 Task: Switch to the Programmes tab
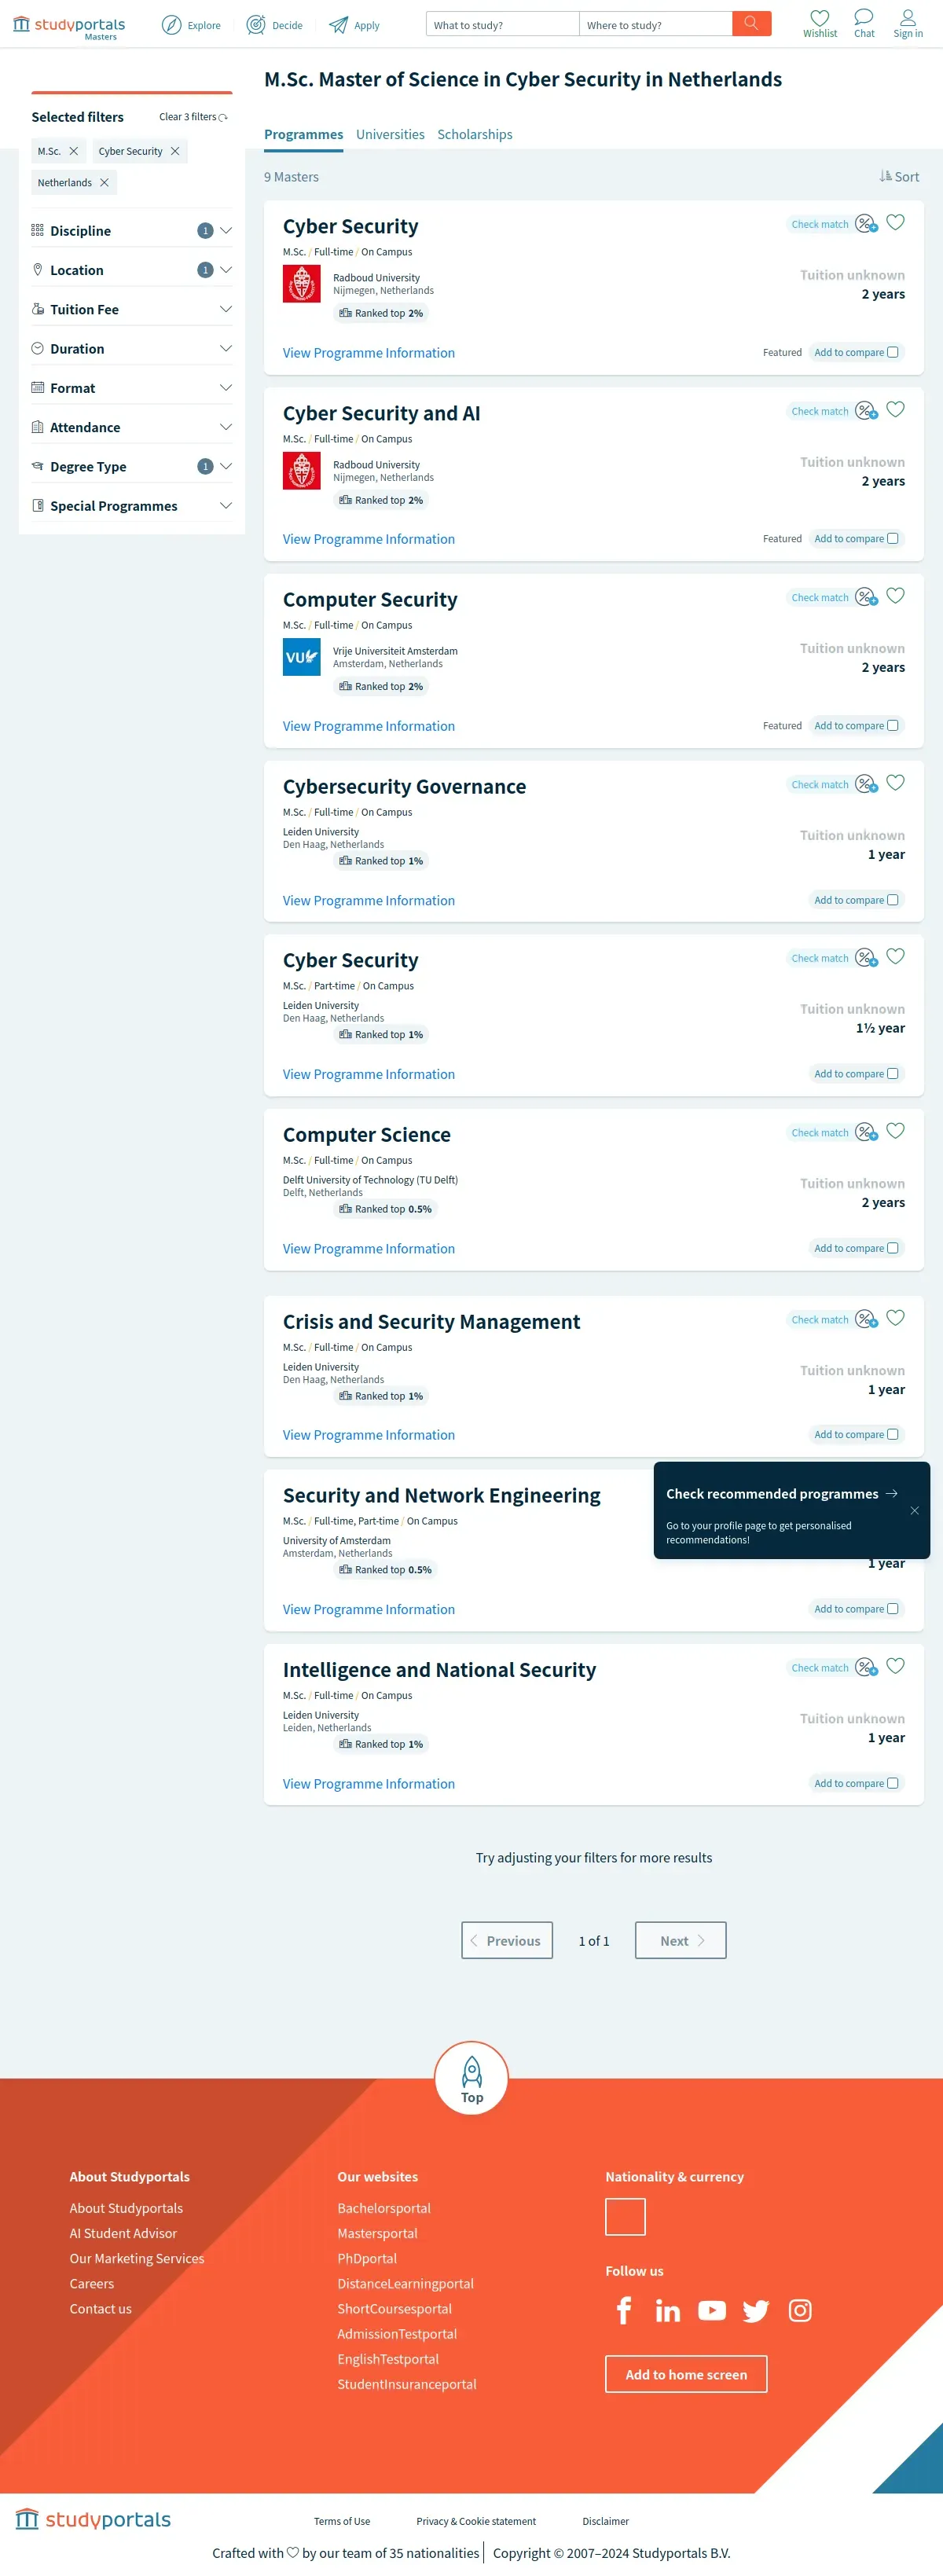[x=303, y=134]
